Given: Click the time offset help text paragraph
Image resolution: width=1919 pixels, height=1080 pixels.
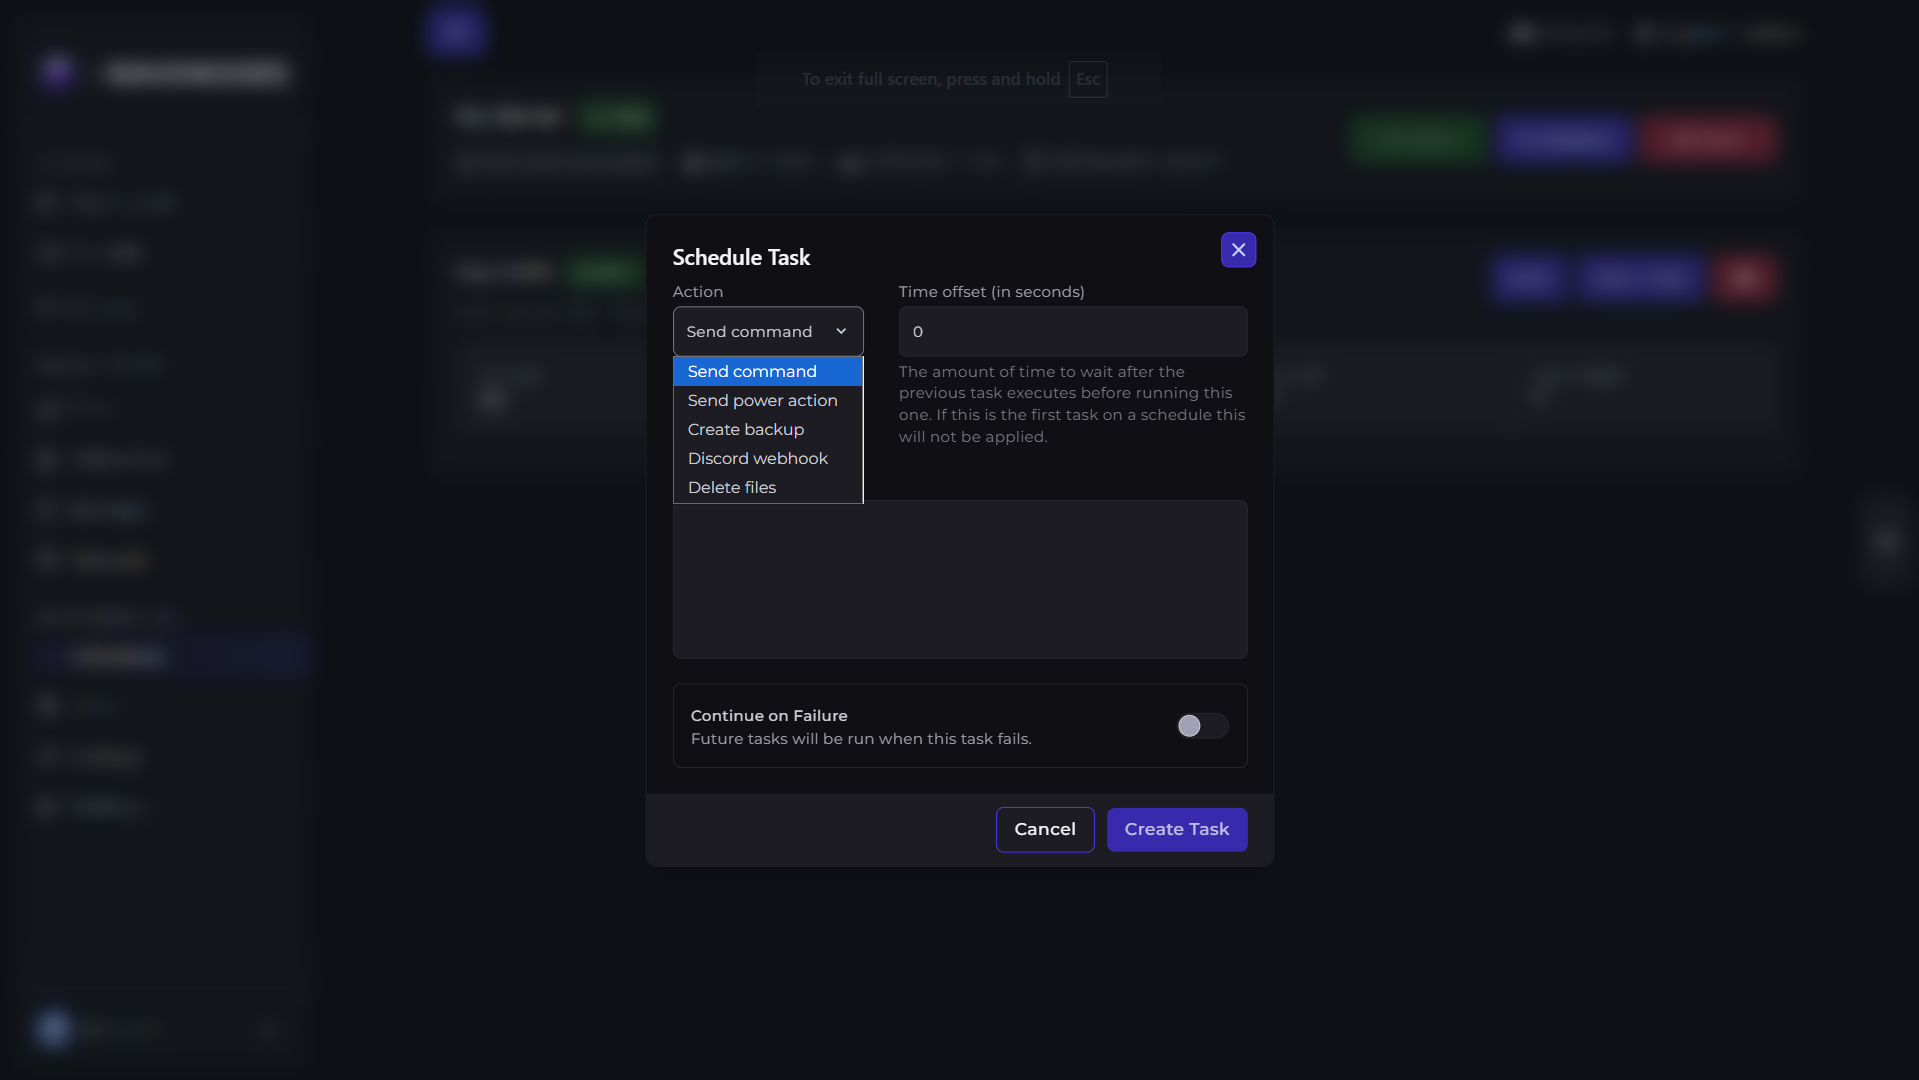Looking at the screenshot, I should tap(1072, 404).
